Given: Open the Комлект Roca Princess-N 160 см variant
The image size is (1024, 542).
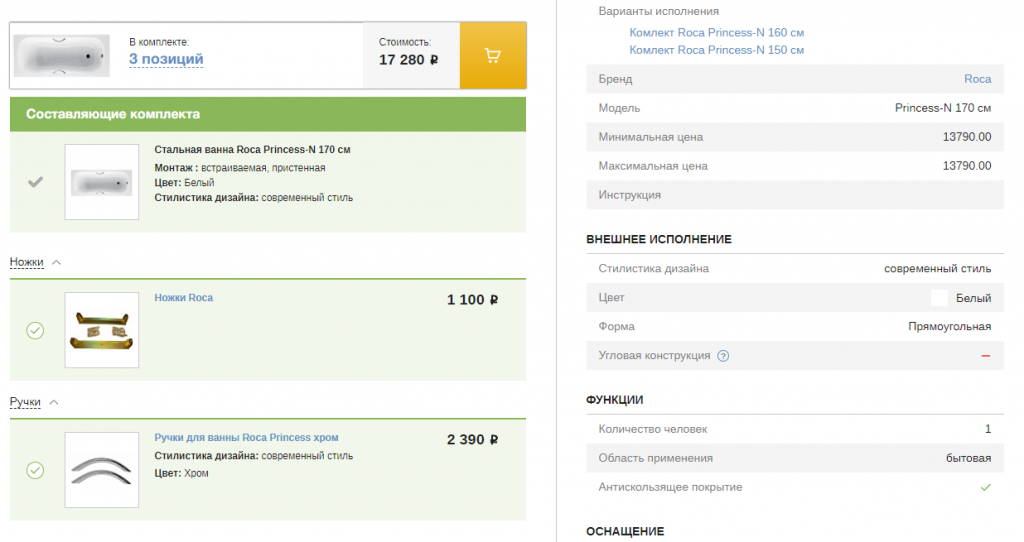Looking at the screenshot, I should point(716,33).
